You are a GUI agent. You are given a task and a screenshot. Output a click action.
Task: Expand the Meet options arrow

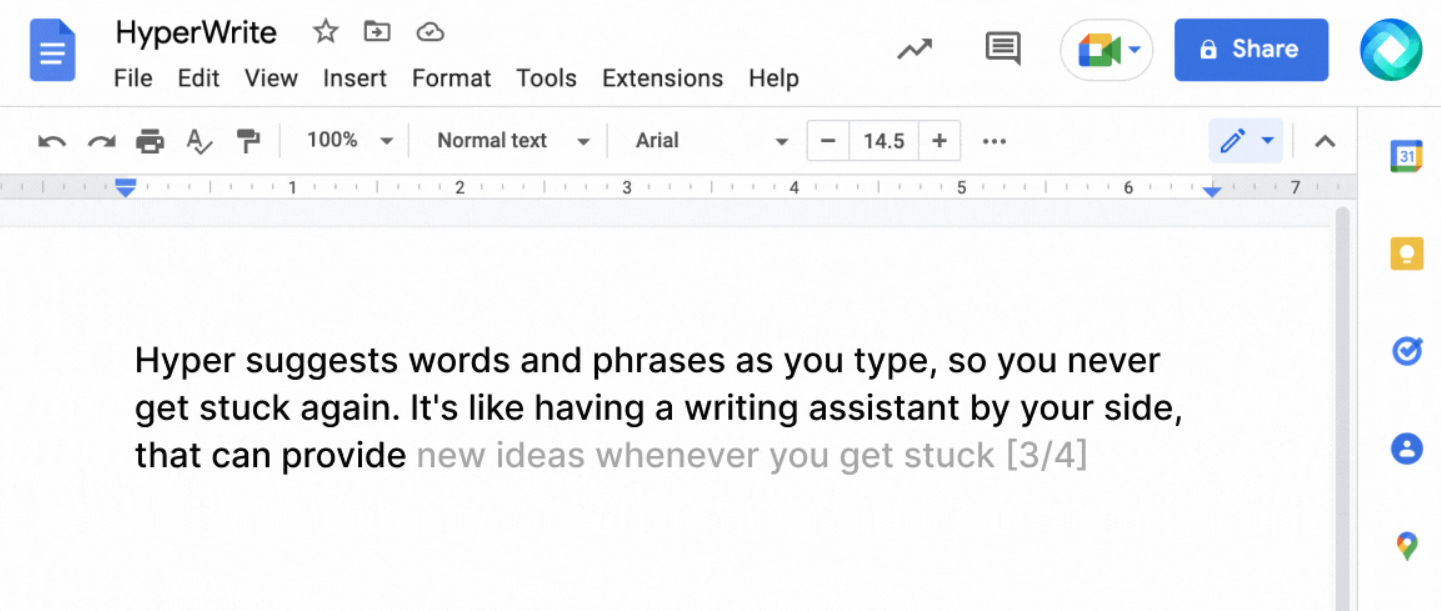1135,50
